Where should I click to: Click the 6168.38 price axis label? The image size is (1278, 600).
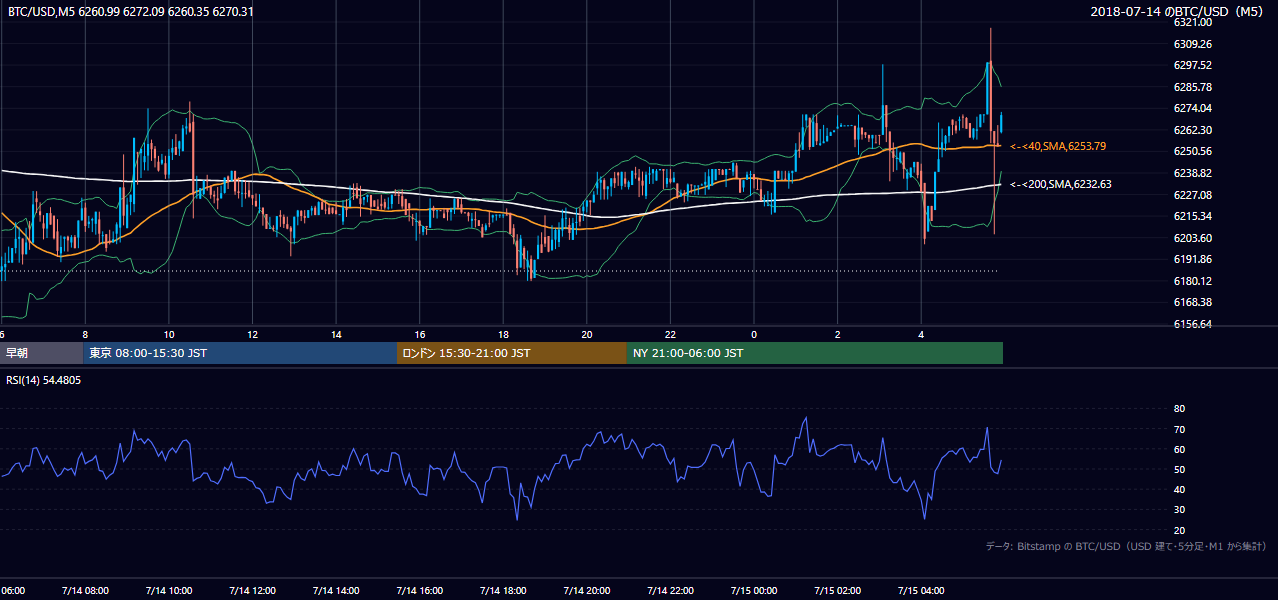(1192, 302)
